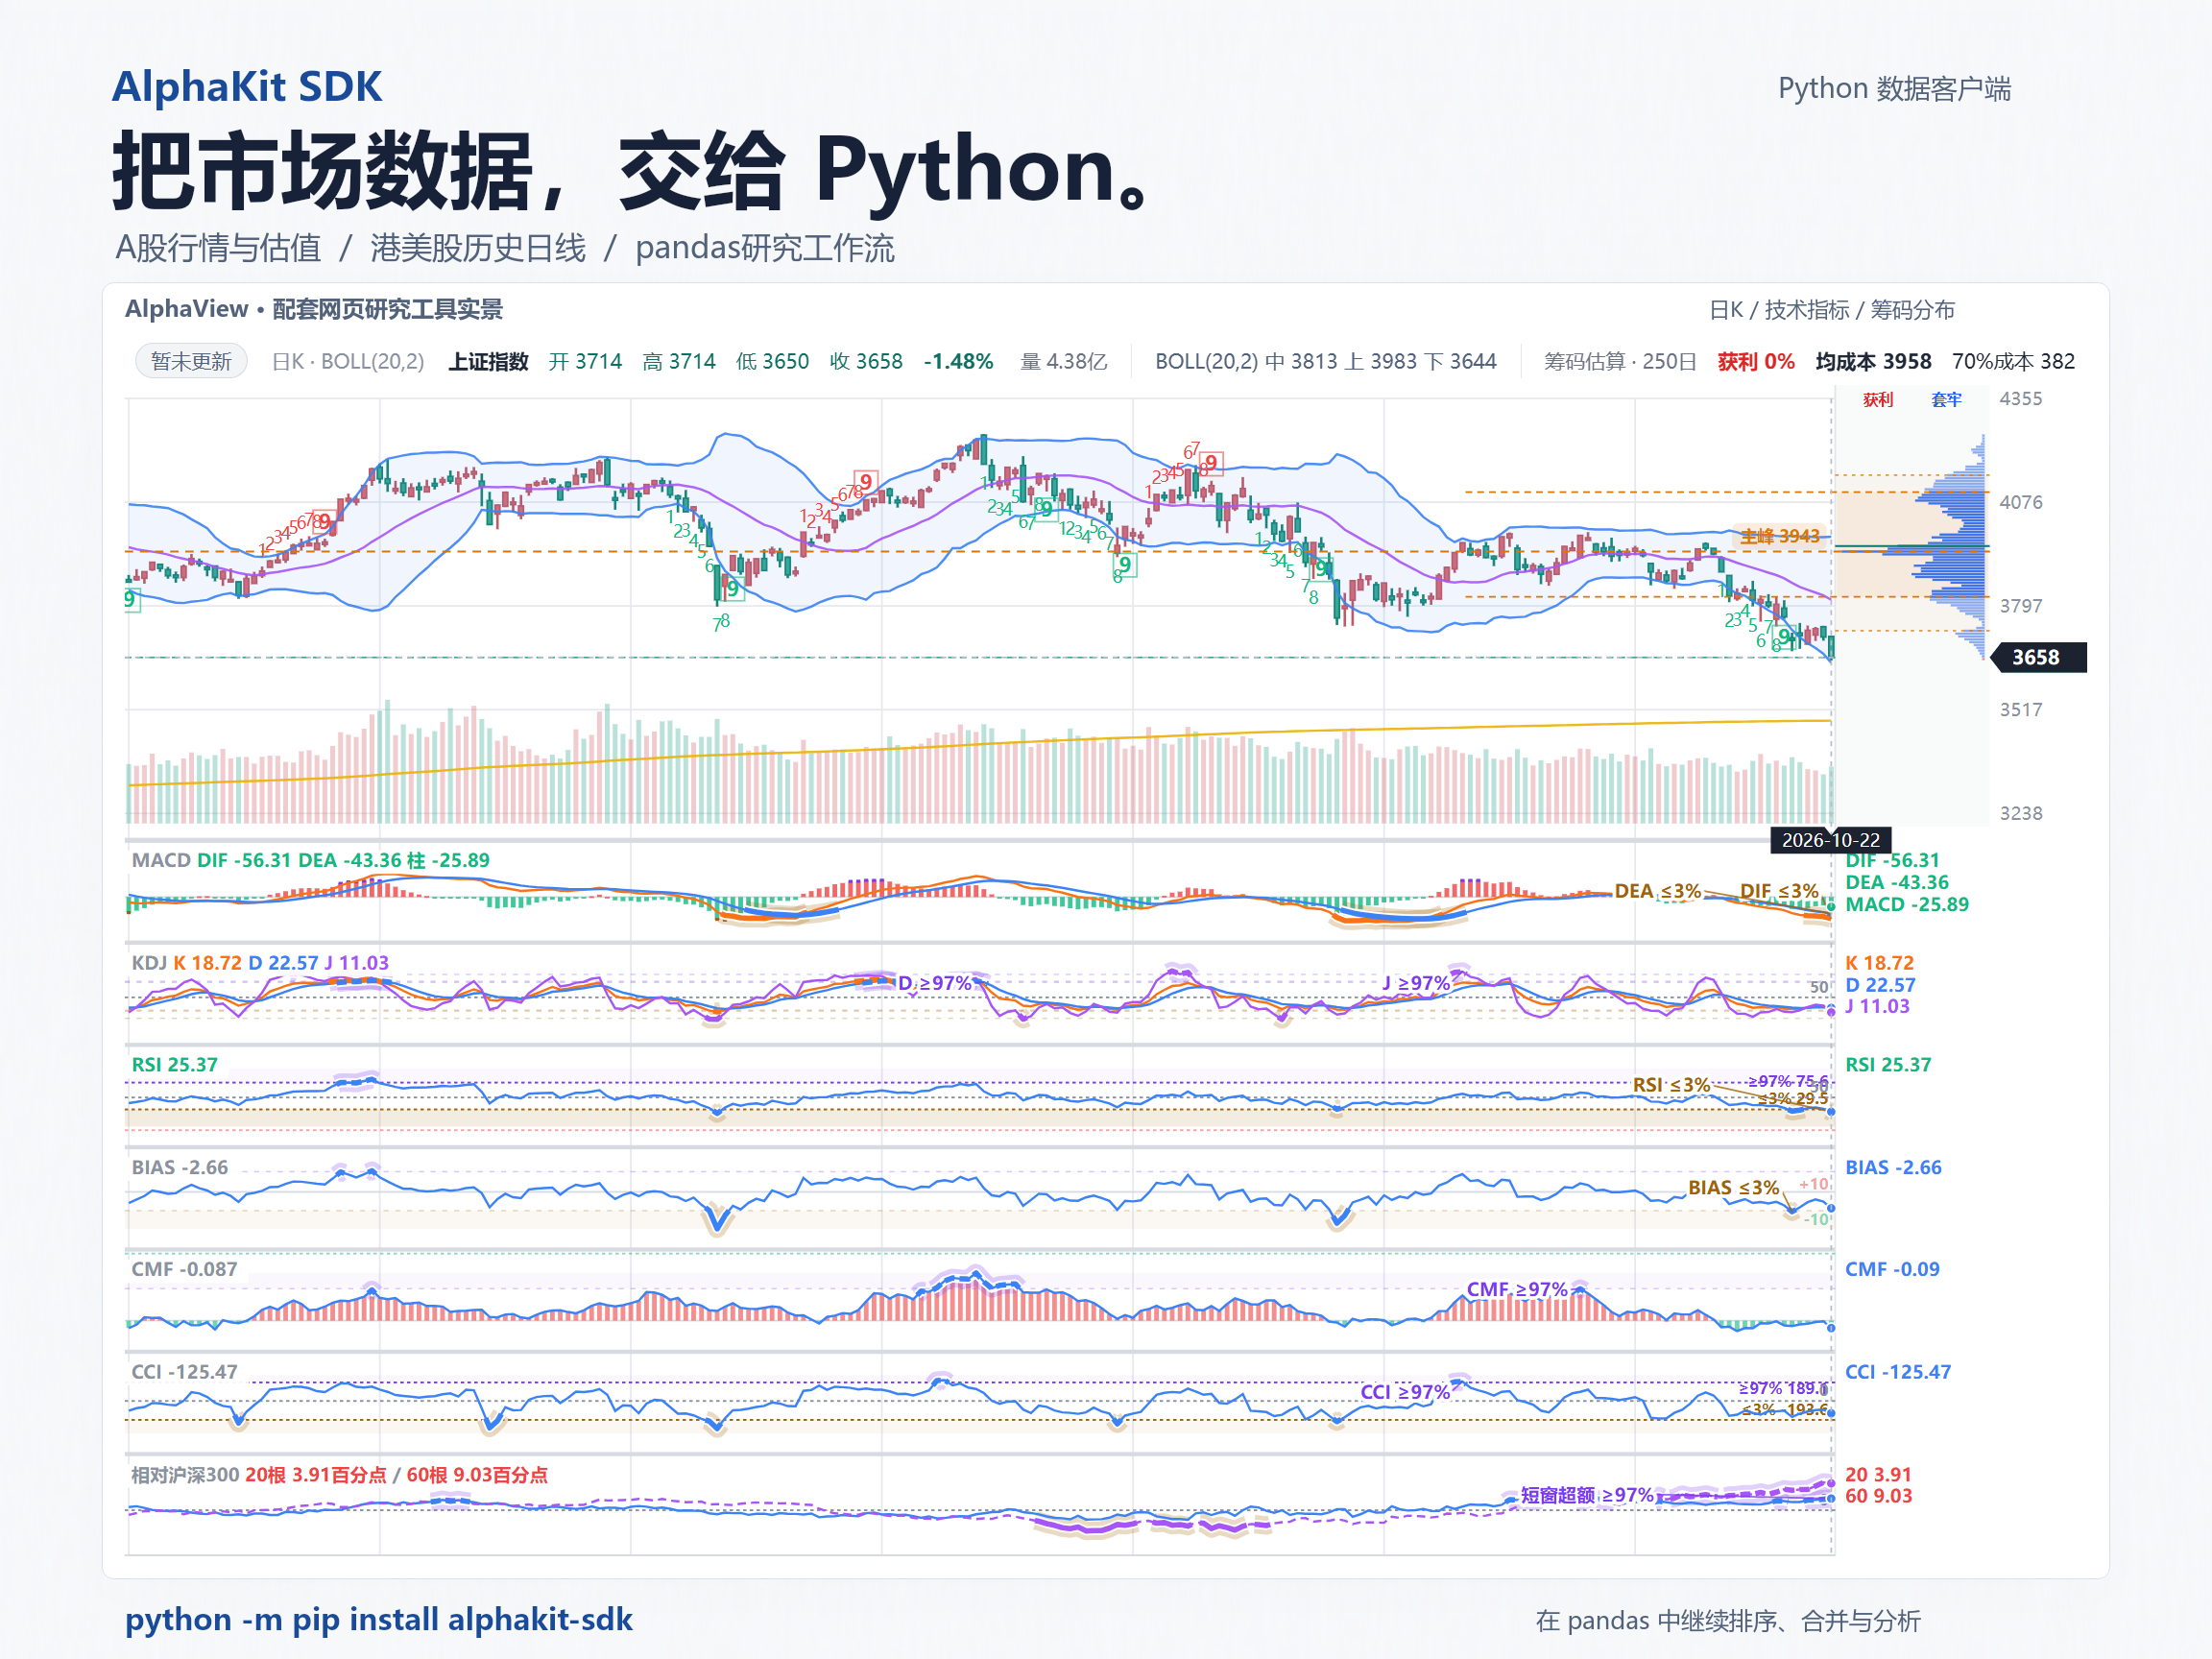Click the 均成本 3958 value

coord(1873,361)
